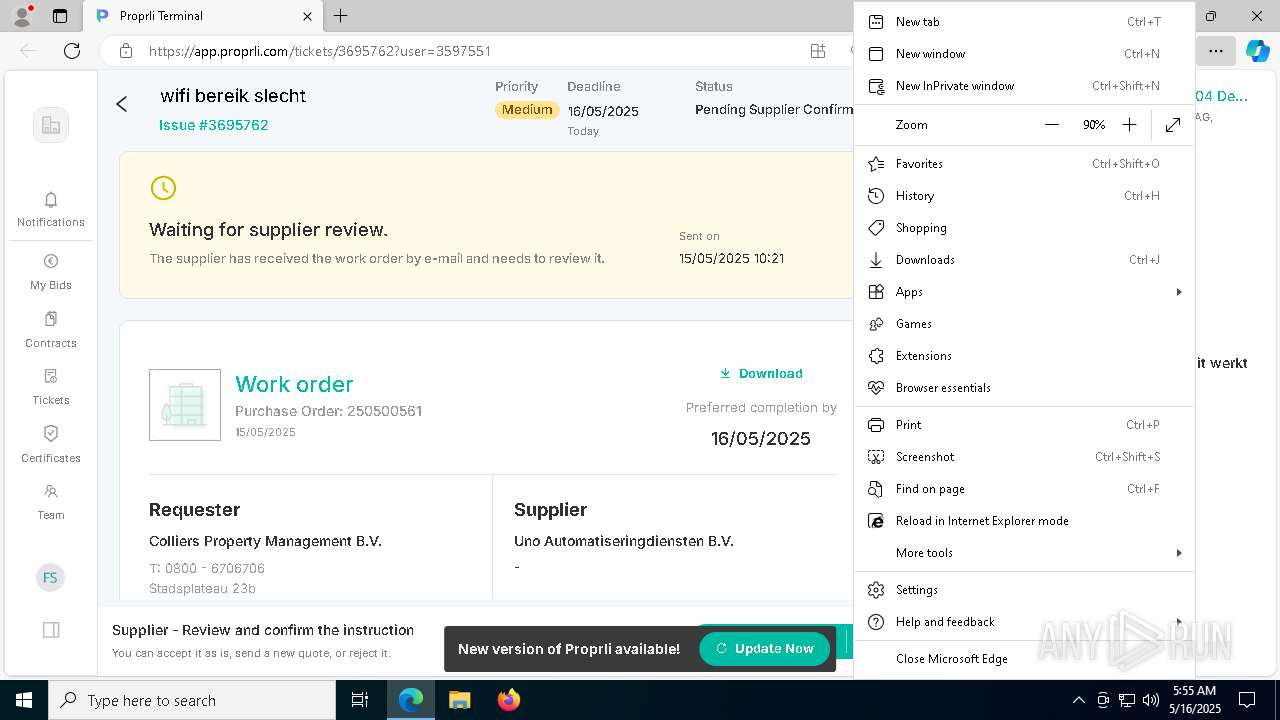Click the taskbar search box
Screen dimensions: 1280x720
(192, 700)
